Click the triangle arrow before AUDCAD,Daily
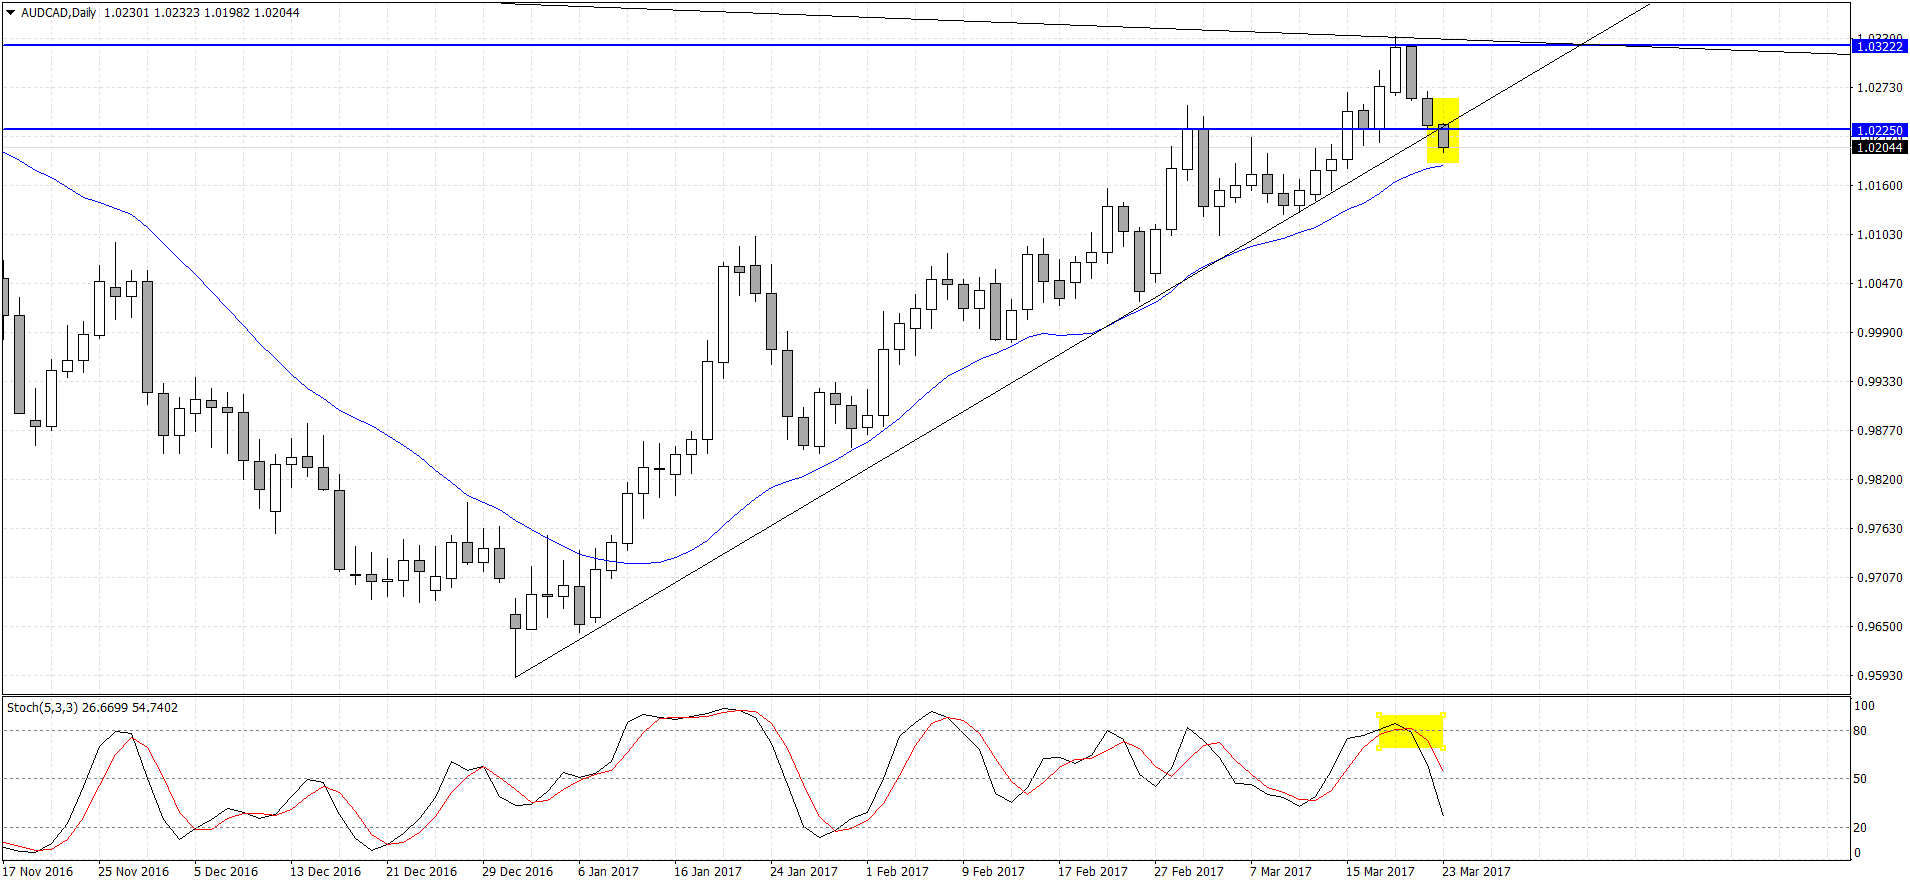This screenshot has width=1910, height=884. click(x=11, y=13)
